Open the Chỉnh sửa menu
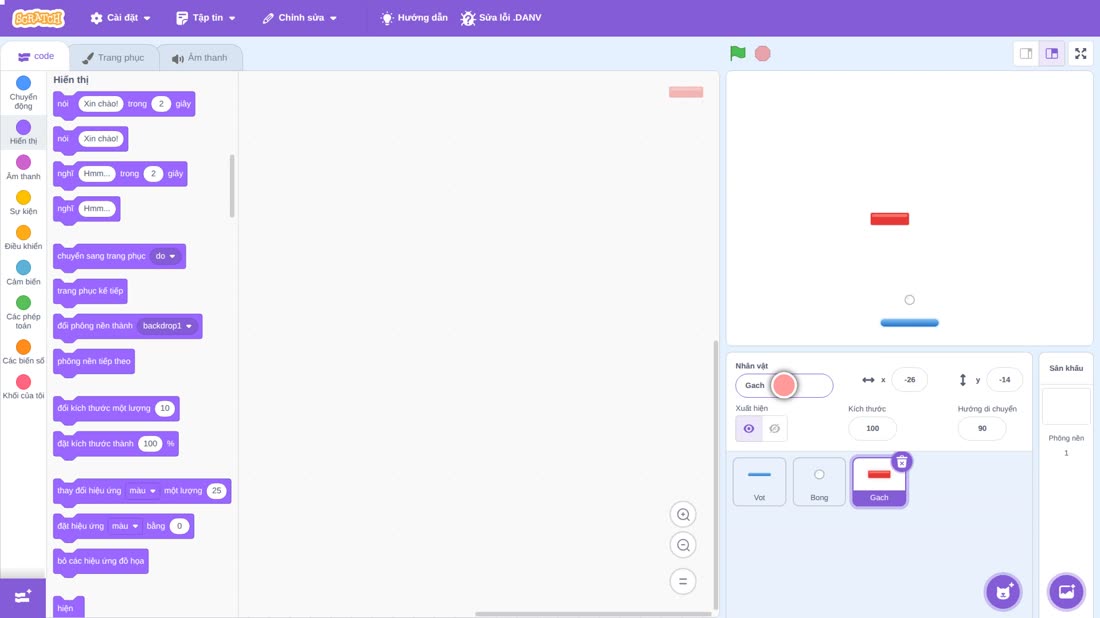 (x=300, y=18)
